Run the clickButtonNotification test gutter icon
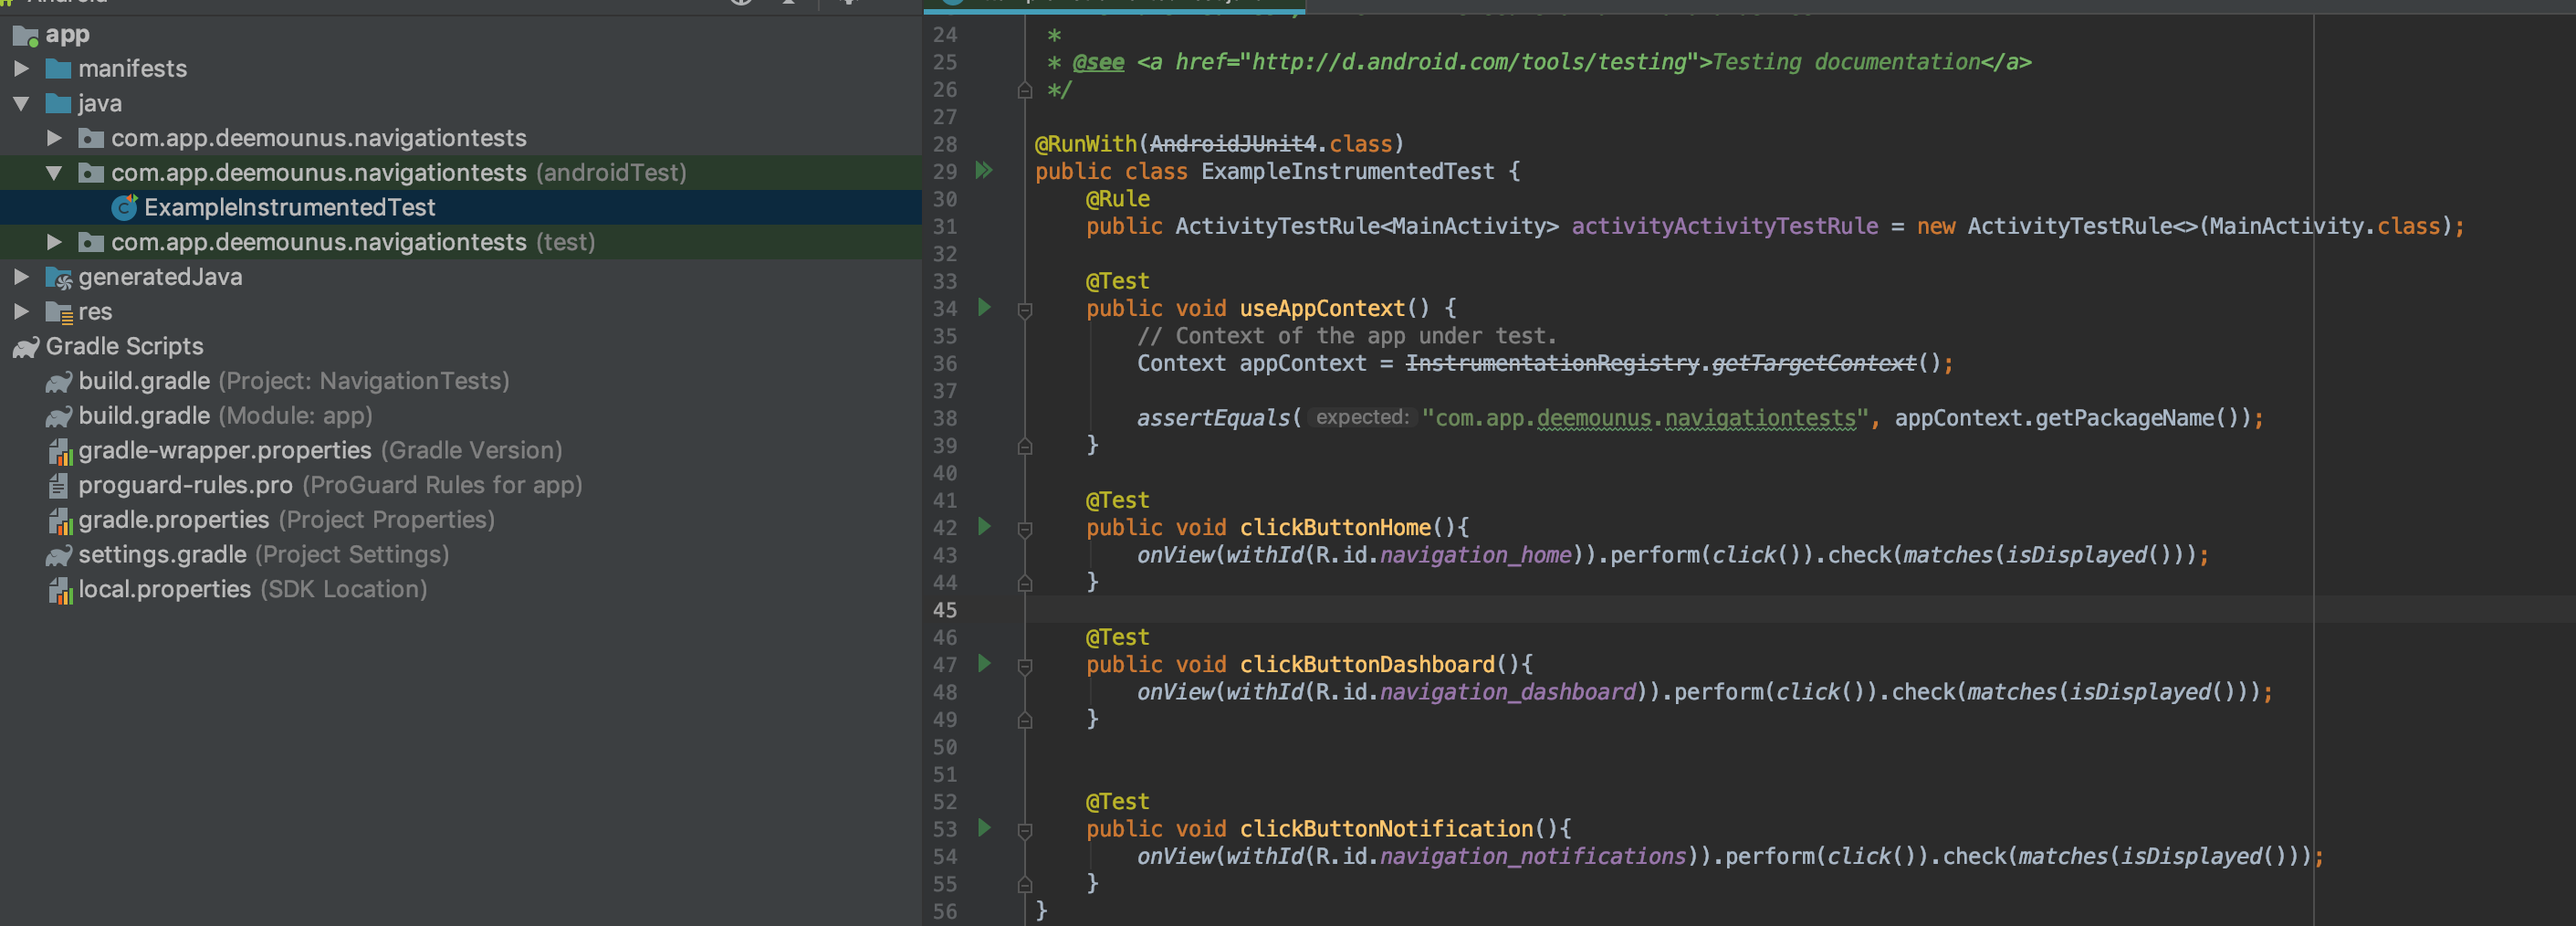 [x=985, y=828]
